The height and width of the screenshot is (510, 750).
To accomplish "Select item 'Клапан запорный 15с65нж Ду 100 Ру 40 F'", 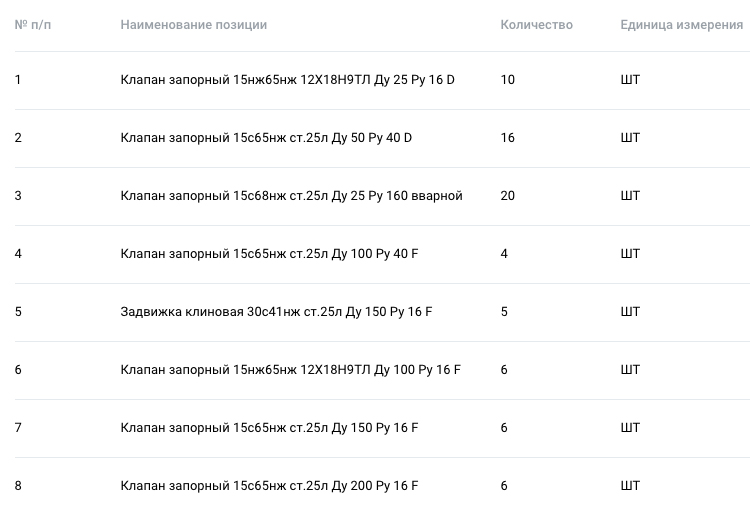I will (269, 254).
